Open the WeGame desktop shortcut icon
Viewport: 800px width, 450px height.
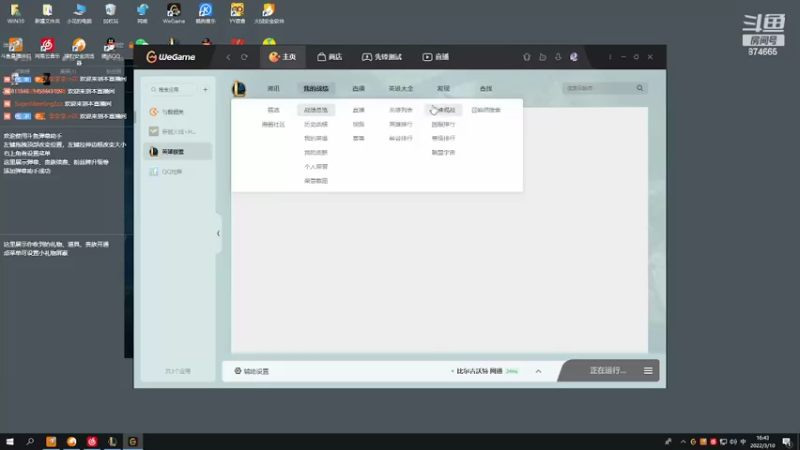[x=173, y=13]
